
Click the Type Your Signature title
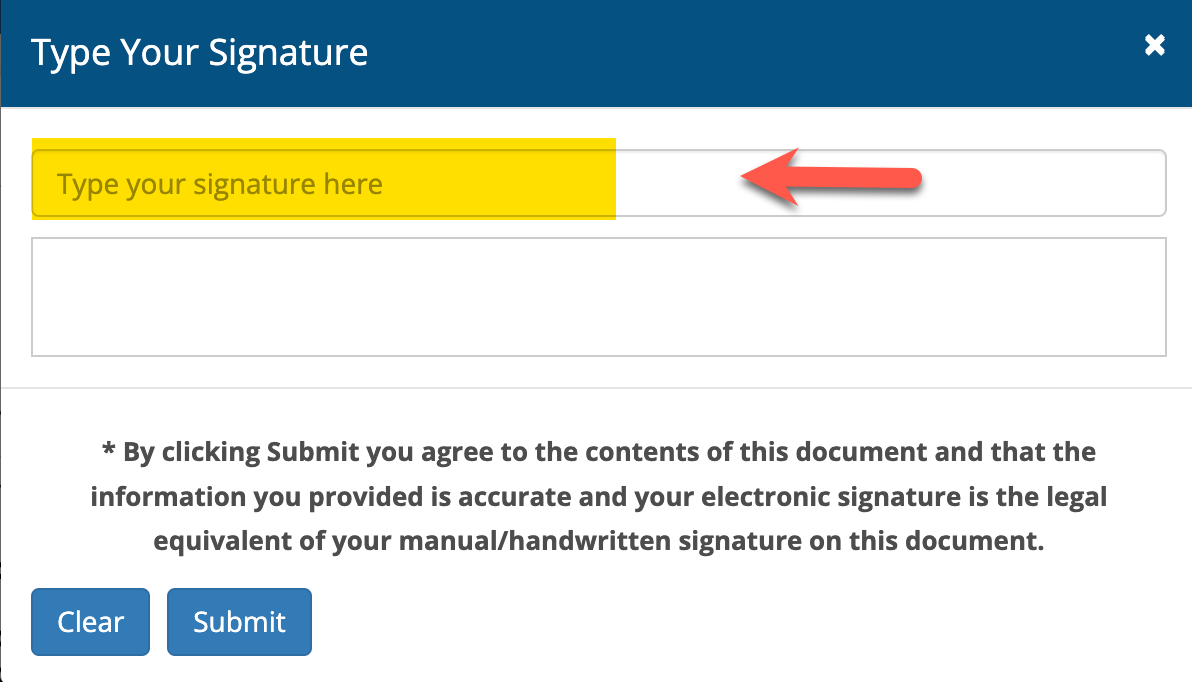200,51
